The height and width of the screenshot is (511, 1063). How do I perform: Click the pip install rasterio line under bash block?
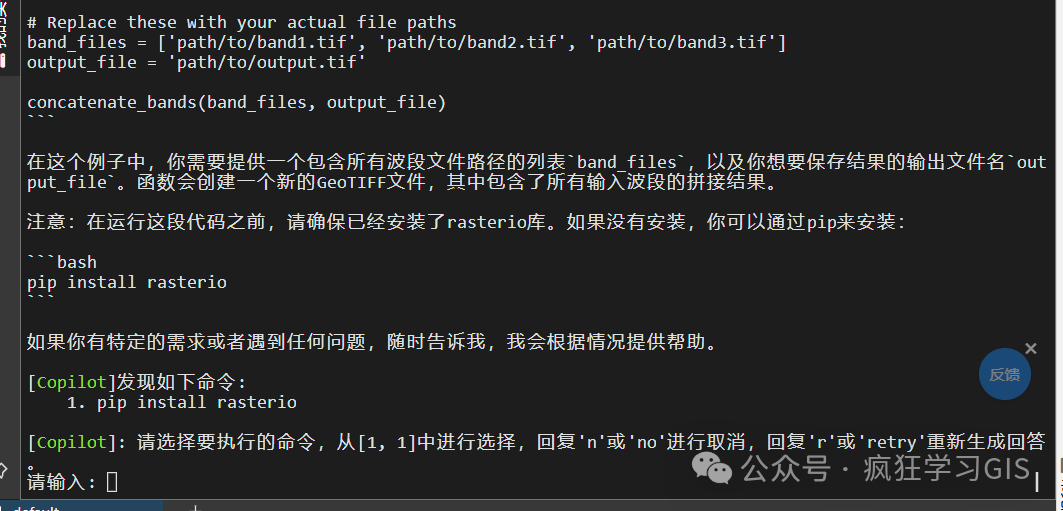[x=127, y=282]
